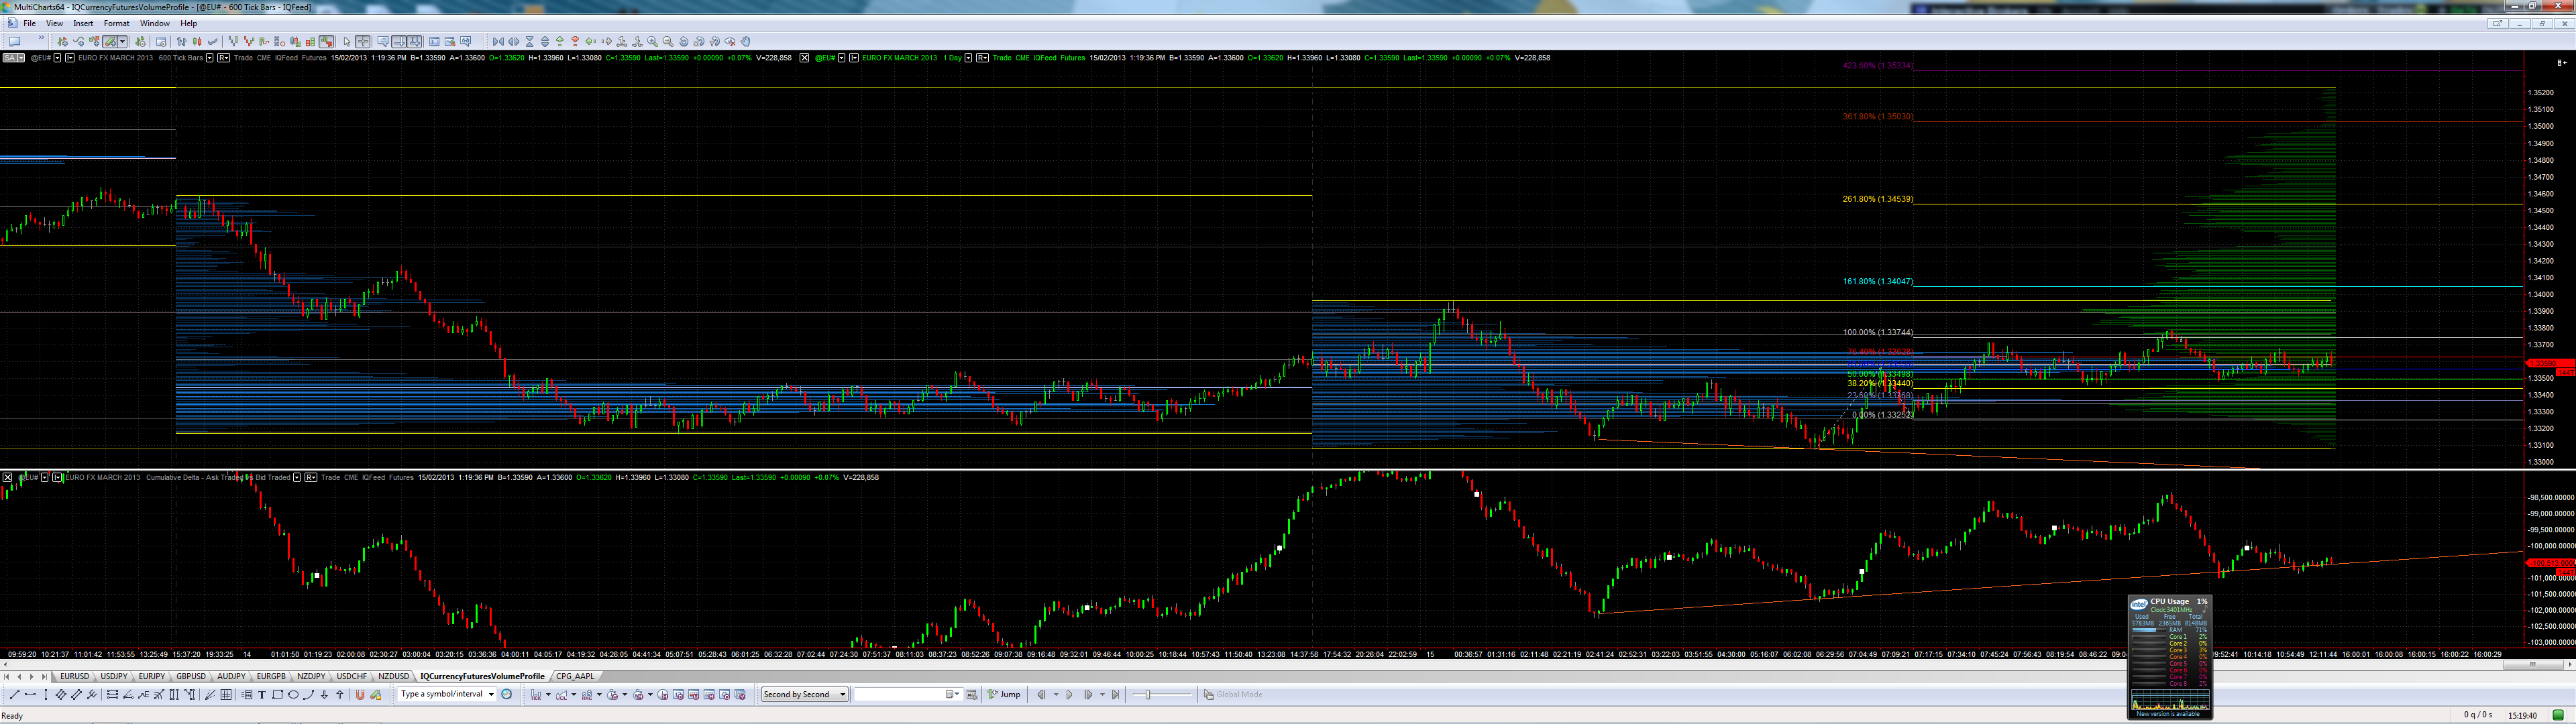
Task: Click the 261.80% (1.34539) Fibonacci label
Action: click(x=1877, y=199)
